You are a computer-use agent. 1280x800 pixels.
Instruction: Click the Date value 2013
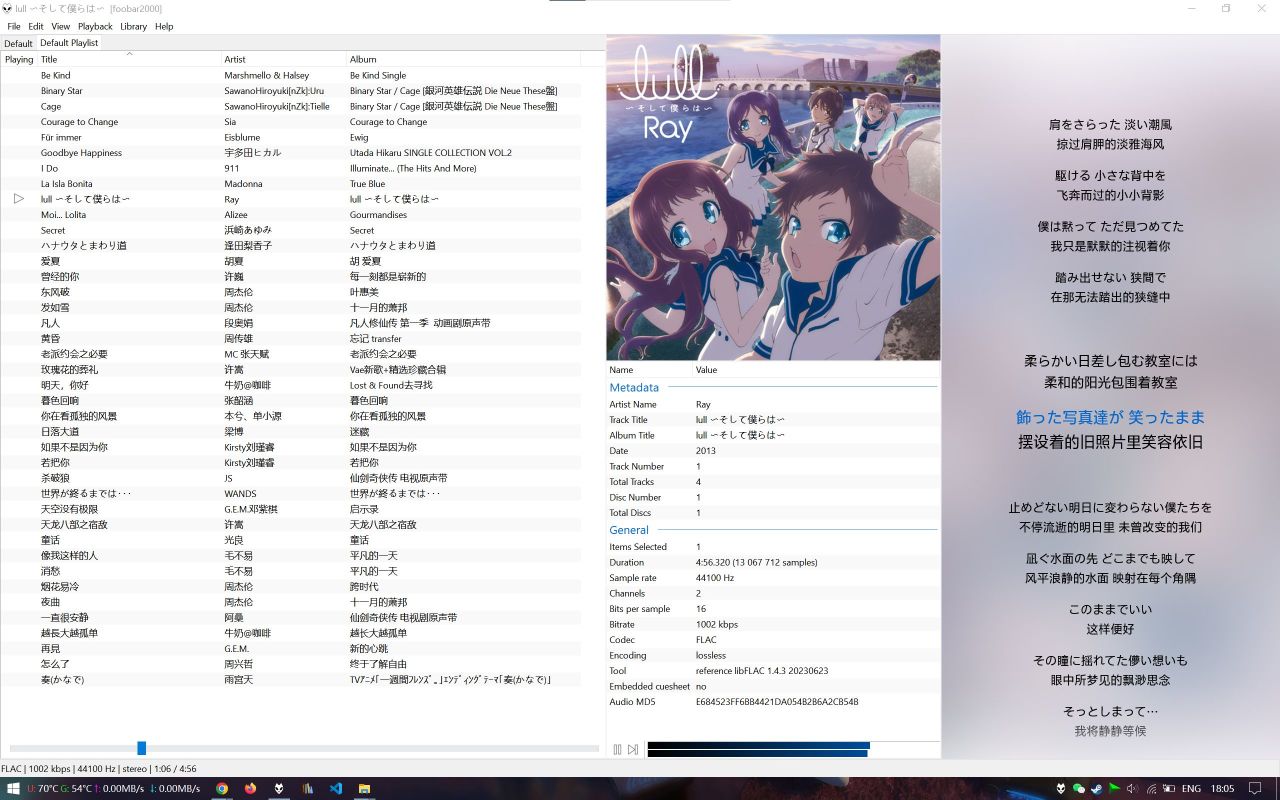(705, 451)
